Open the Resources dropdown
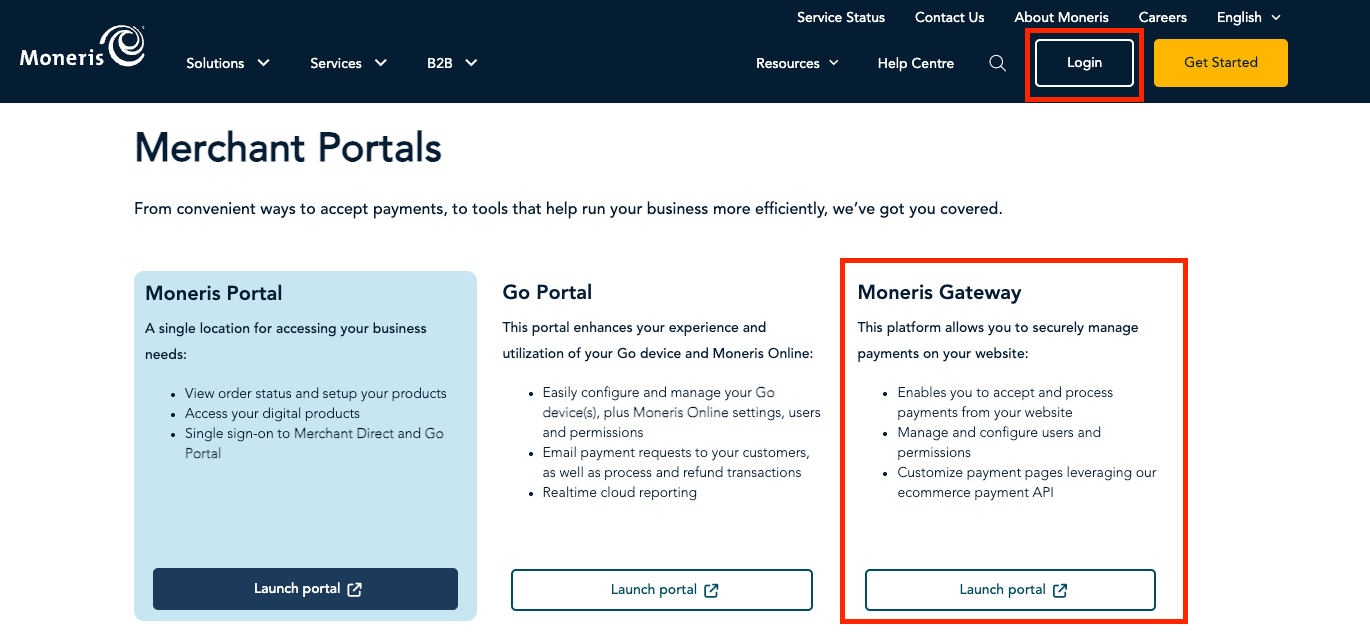The image size is (1370, 636). point(797,63)
